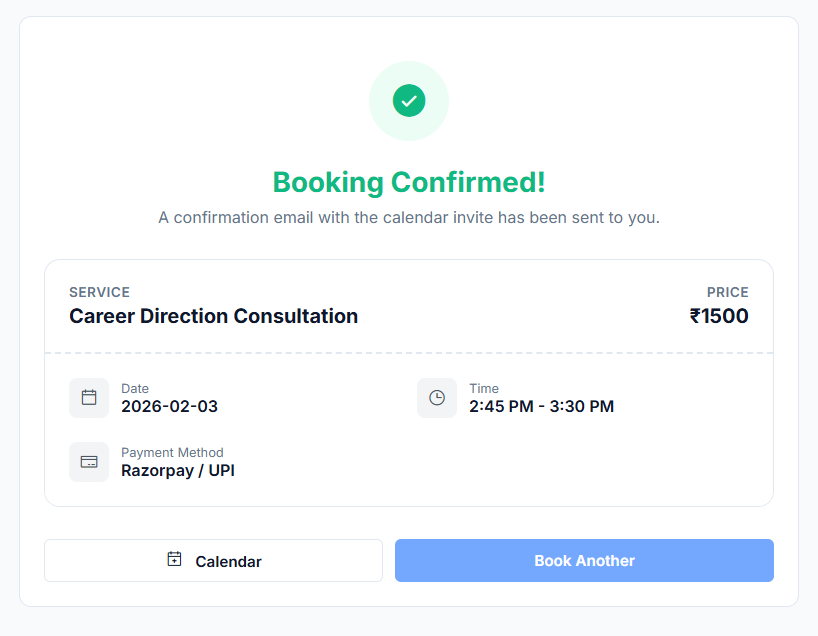This screenshot has height=636, width=818.
Task: Click the ₹1500 price amount
Action: pyautogui.click(x=719, y=316)
